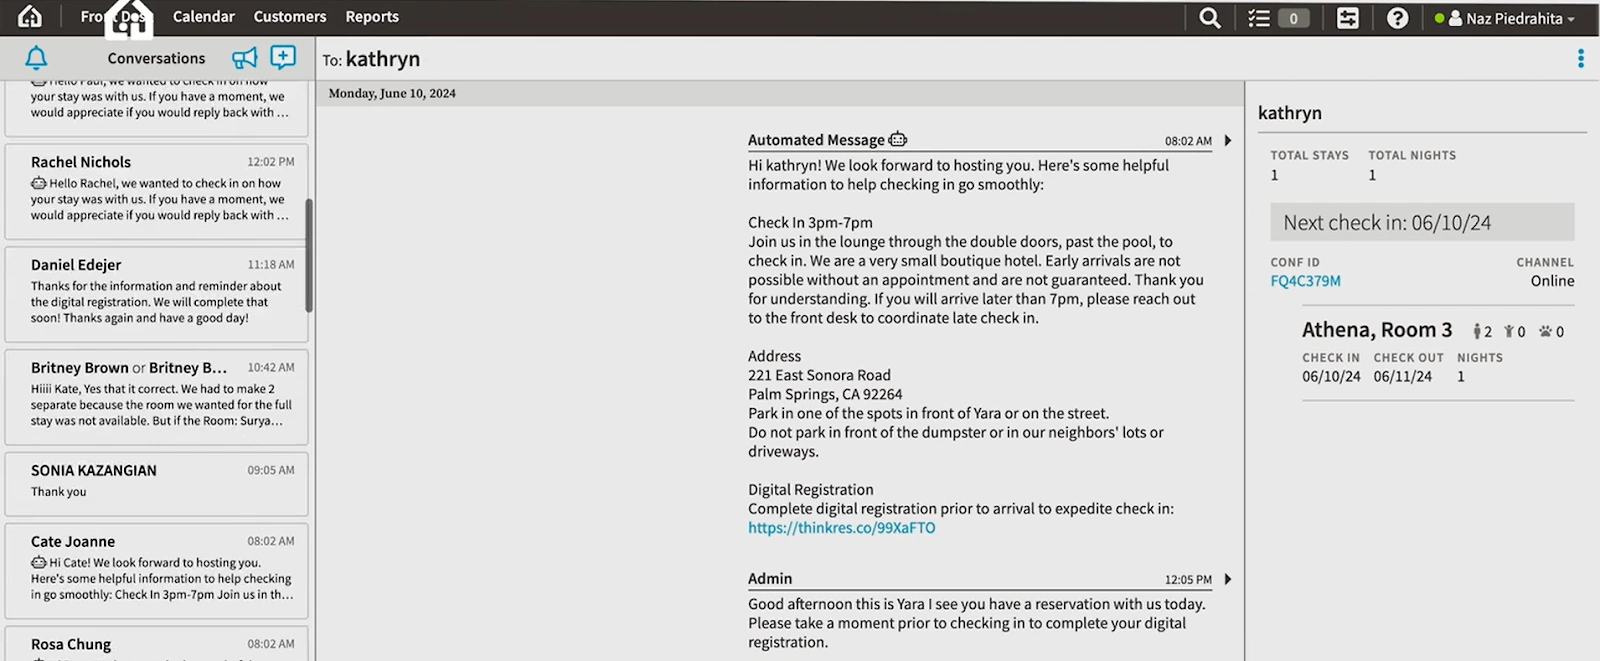Click the Online channel value
This screenshot has height=661, width=1600.
1553,281
